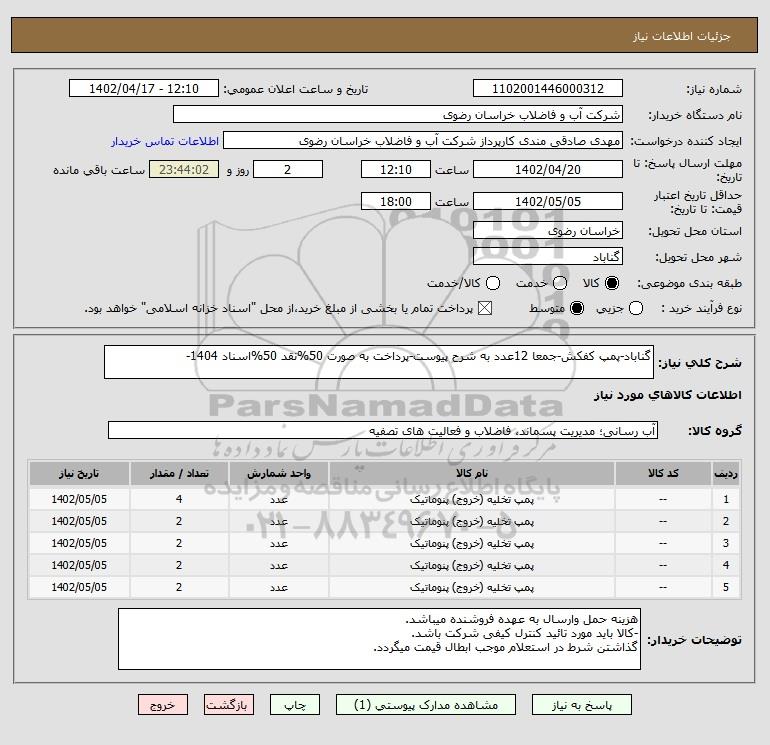Select the کالا/خدمت radio button
This screenshot has height=745, width=770.
pos(493,283)
